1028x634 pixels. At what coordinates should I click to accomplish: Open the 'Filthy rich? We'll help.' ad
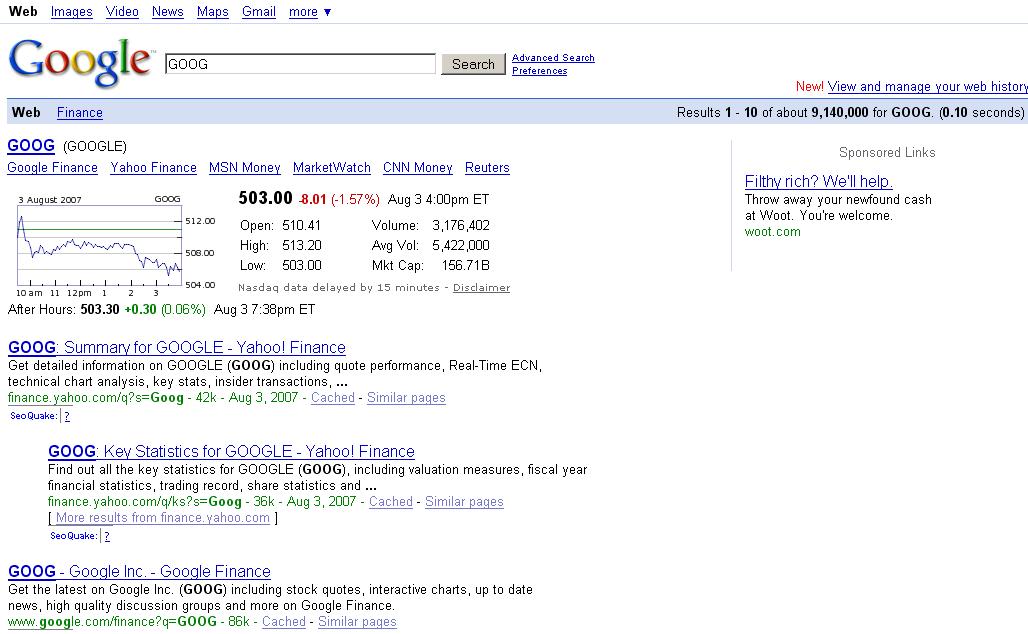[x=819, y=182]
